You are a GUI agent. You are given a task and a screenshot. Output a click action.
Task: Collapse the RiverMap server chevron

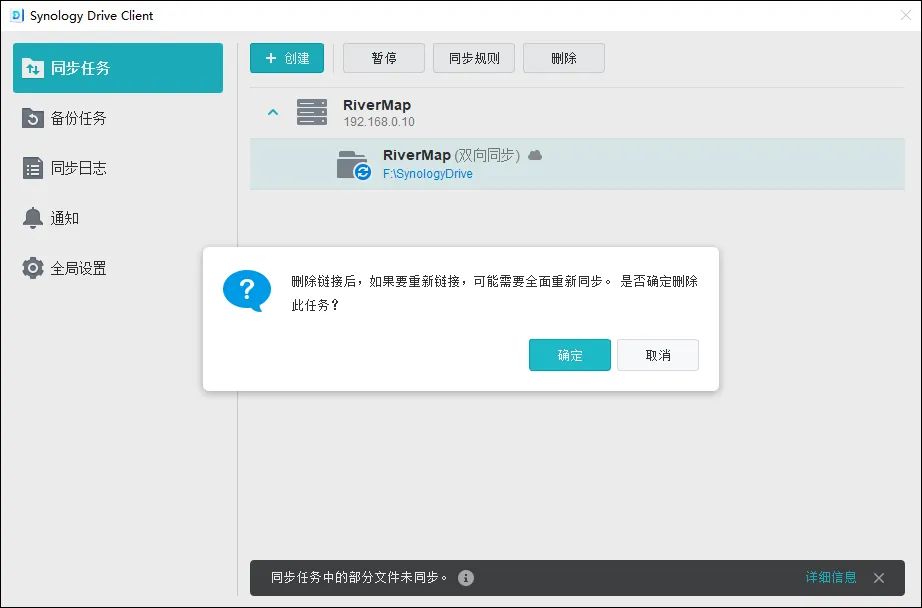click(x=272, y=112)
